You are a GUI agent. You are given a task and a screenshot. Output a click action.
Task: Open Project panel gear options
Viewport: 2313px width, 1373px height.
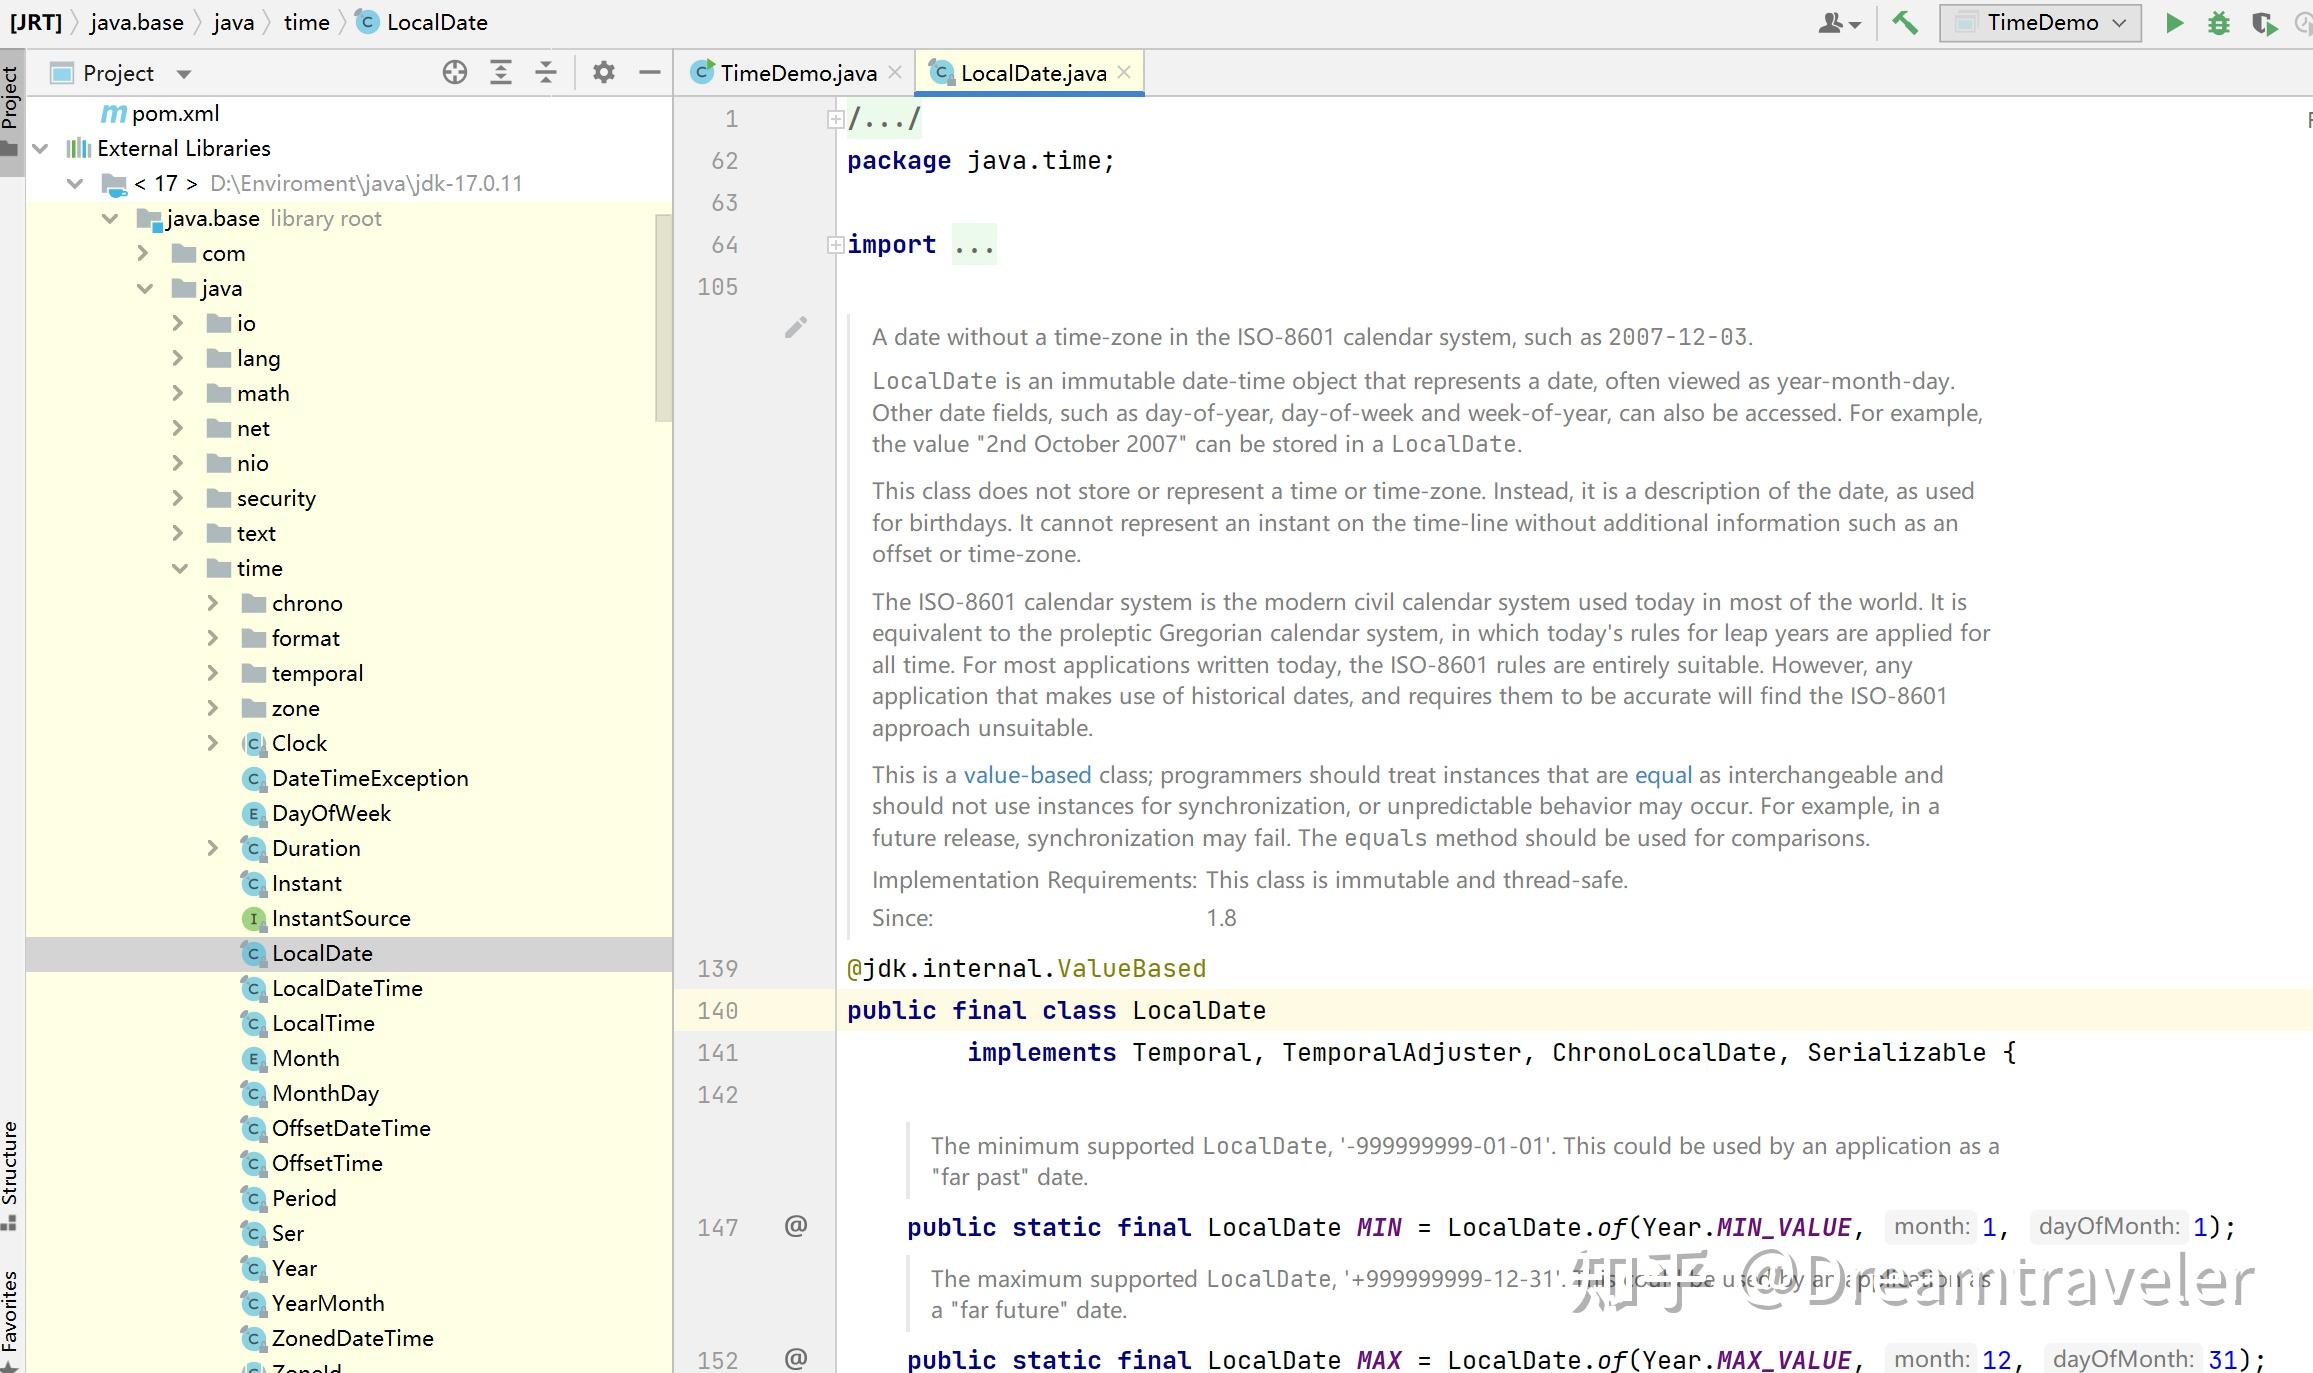pyautogui.click(x=603, y=72)
